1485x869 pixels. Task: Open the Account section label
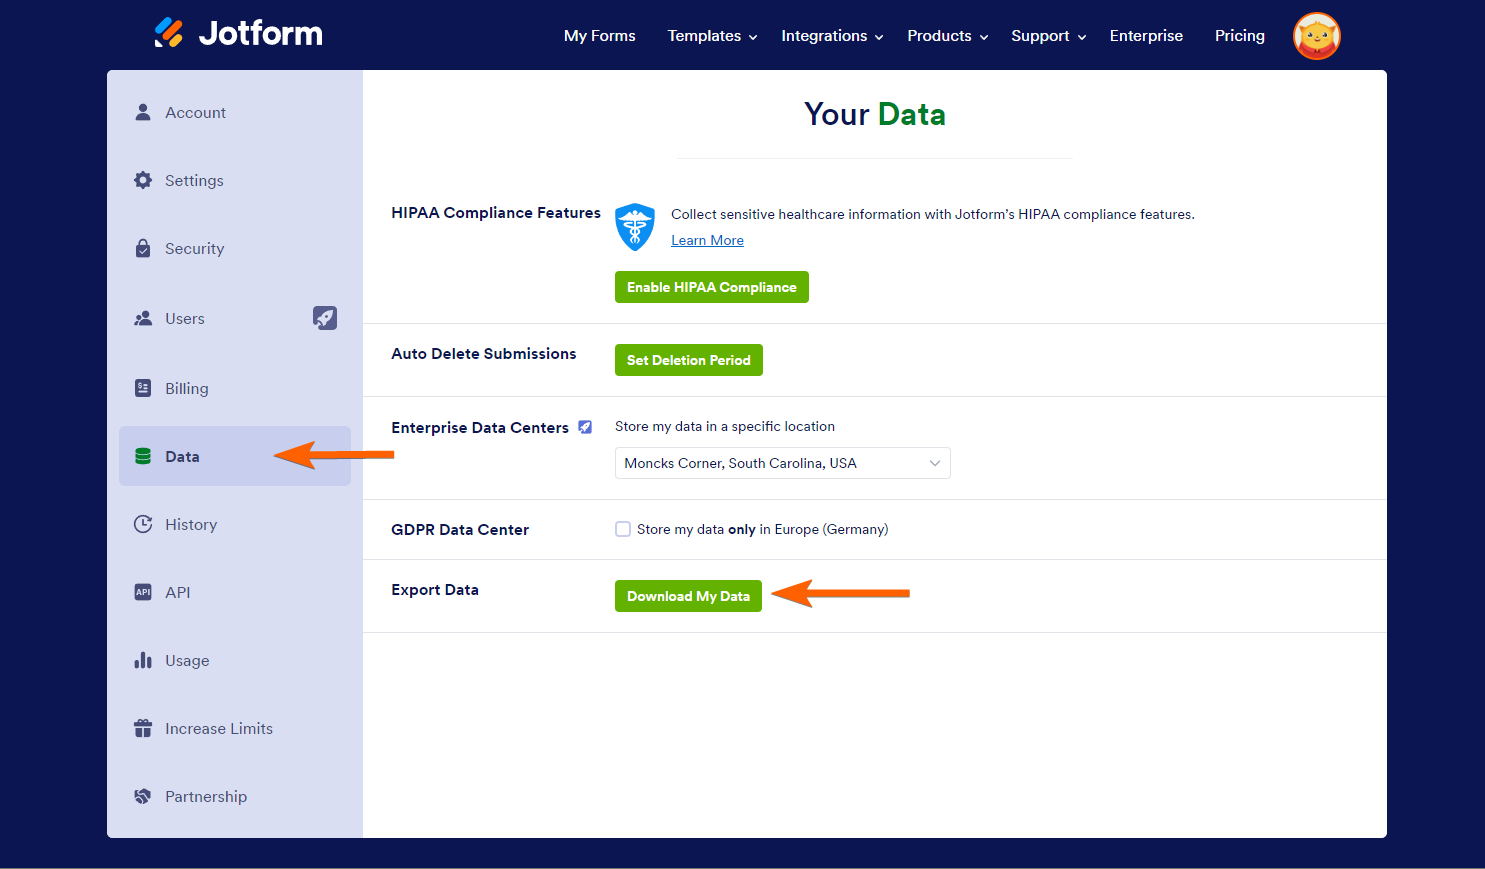point(196,113)
